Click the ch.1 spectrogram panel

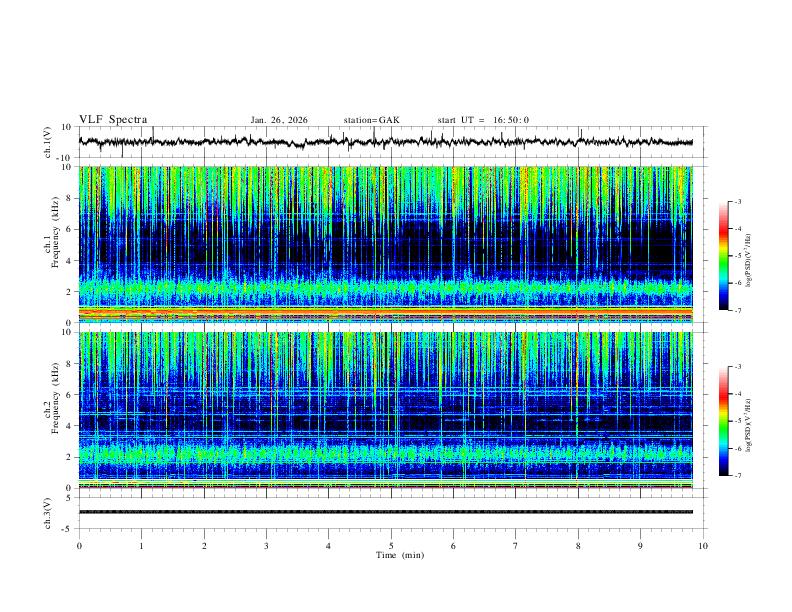[x=385, y=244]
